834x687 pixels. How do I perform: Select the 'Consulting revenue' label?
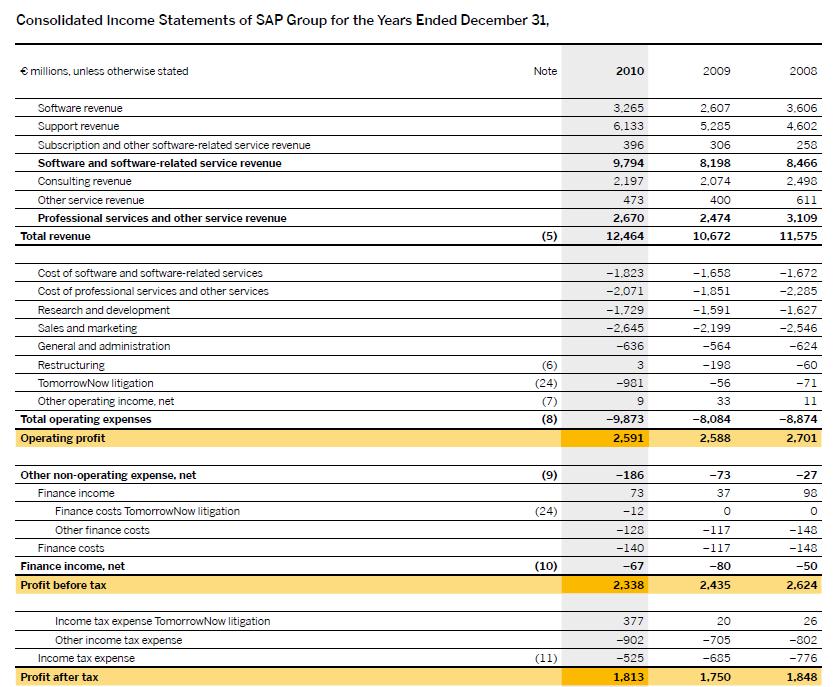coord(84,181)
